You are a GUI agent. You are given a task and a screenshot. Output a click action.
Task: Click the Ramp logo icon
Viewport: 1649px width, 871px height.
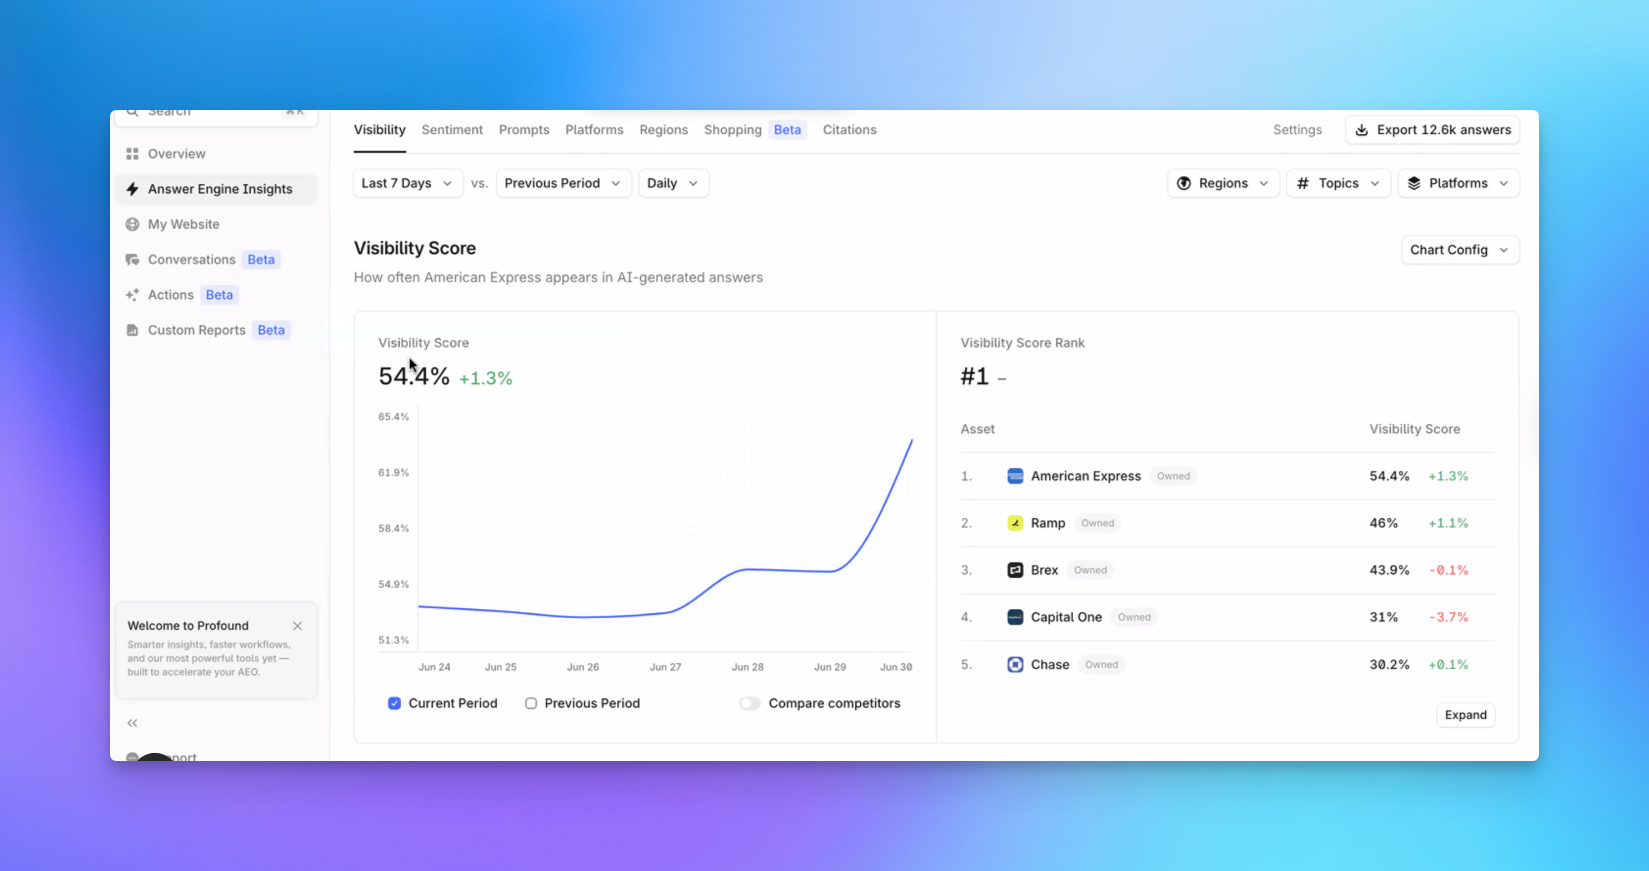click(1015, 523)
